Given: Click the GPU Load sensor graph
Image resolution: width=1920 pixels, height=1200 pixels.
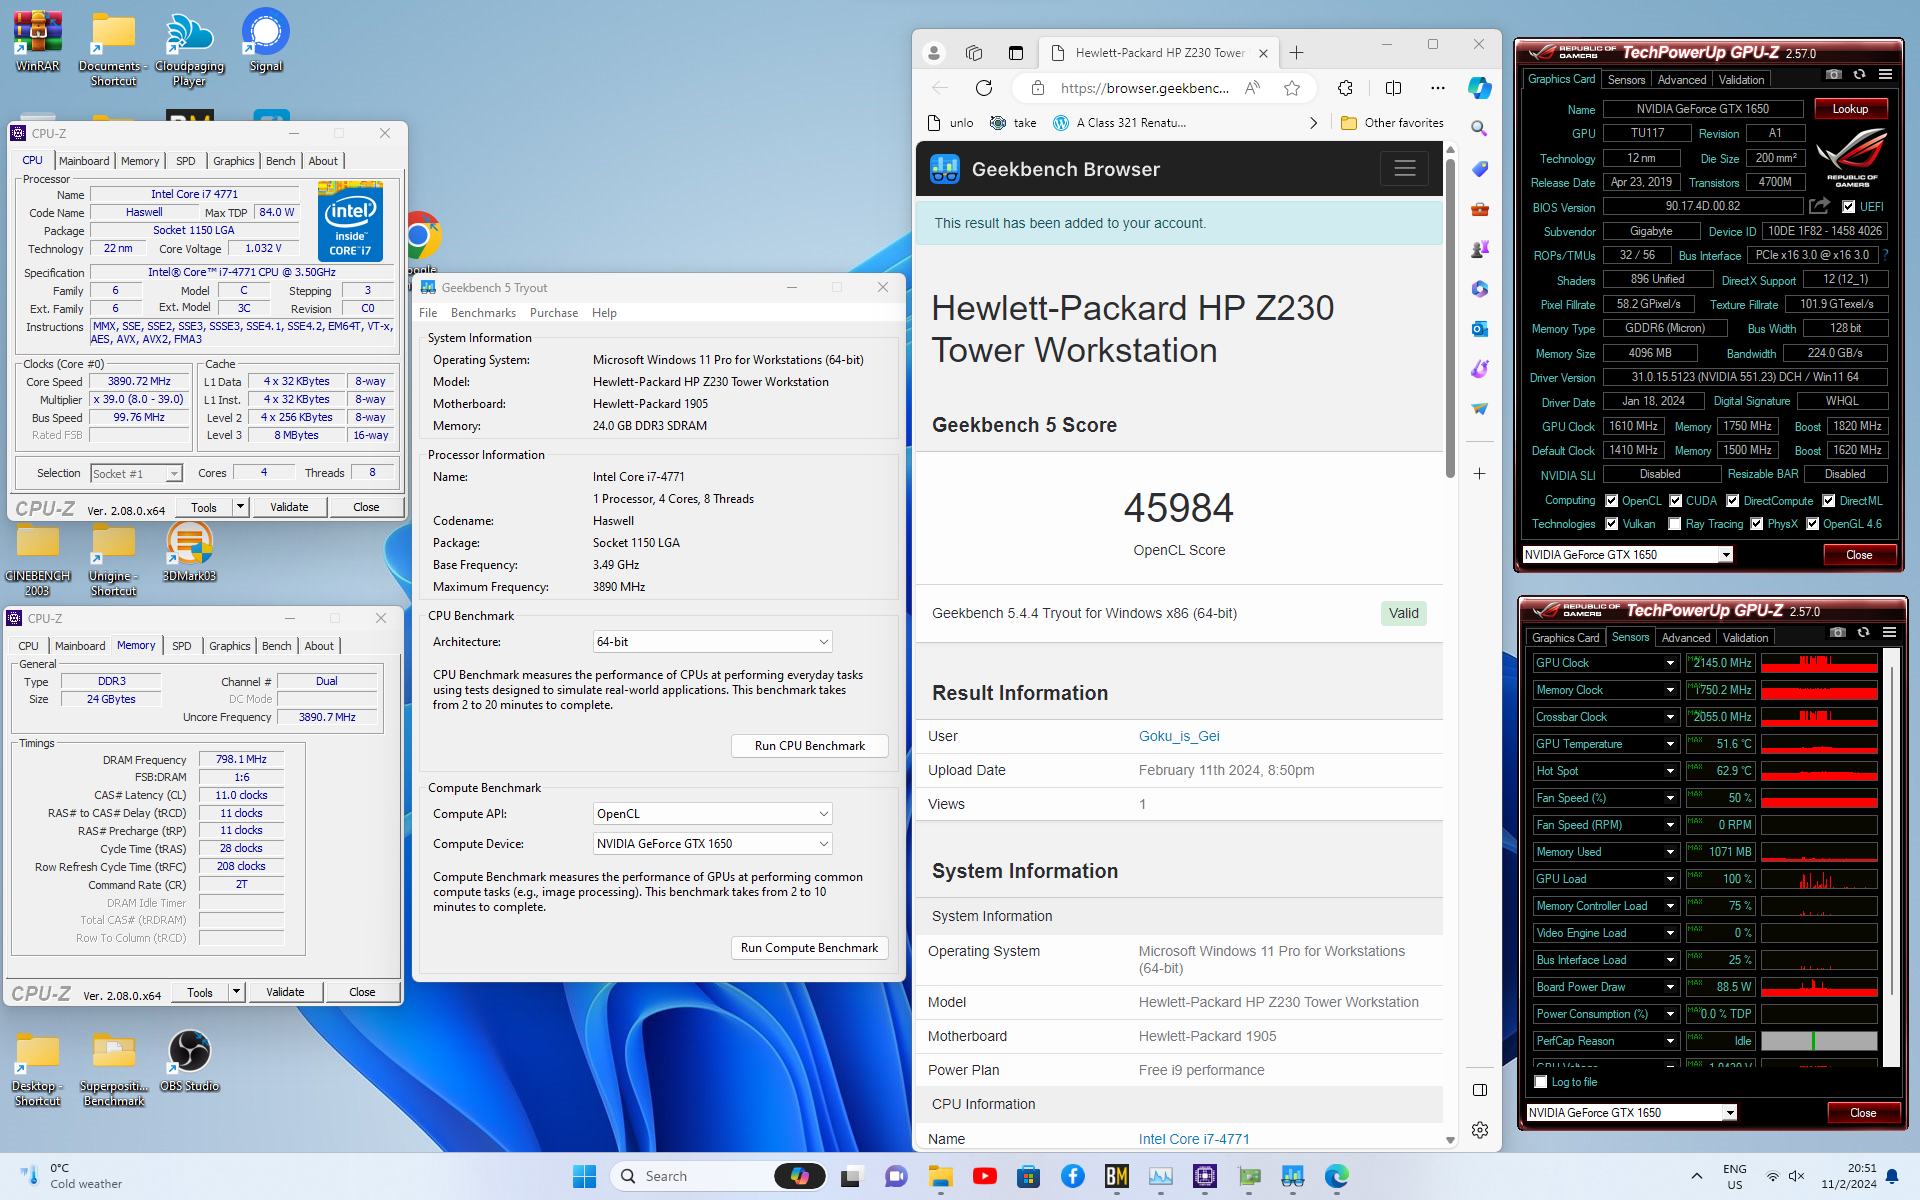Looking at the screenshot, I should point(1818,879).
